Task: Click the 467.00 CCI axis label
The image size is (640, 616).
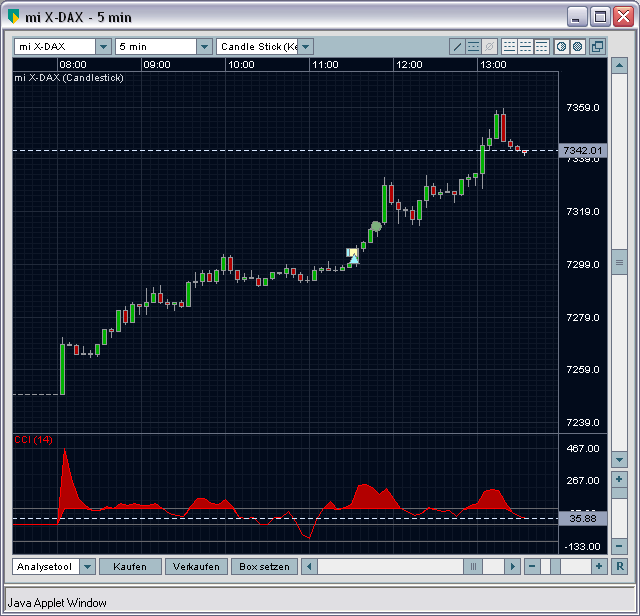Action: tap(583, 448)
